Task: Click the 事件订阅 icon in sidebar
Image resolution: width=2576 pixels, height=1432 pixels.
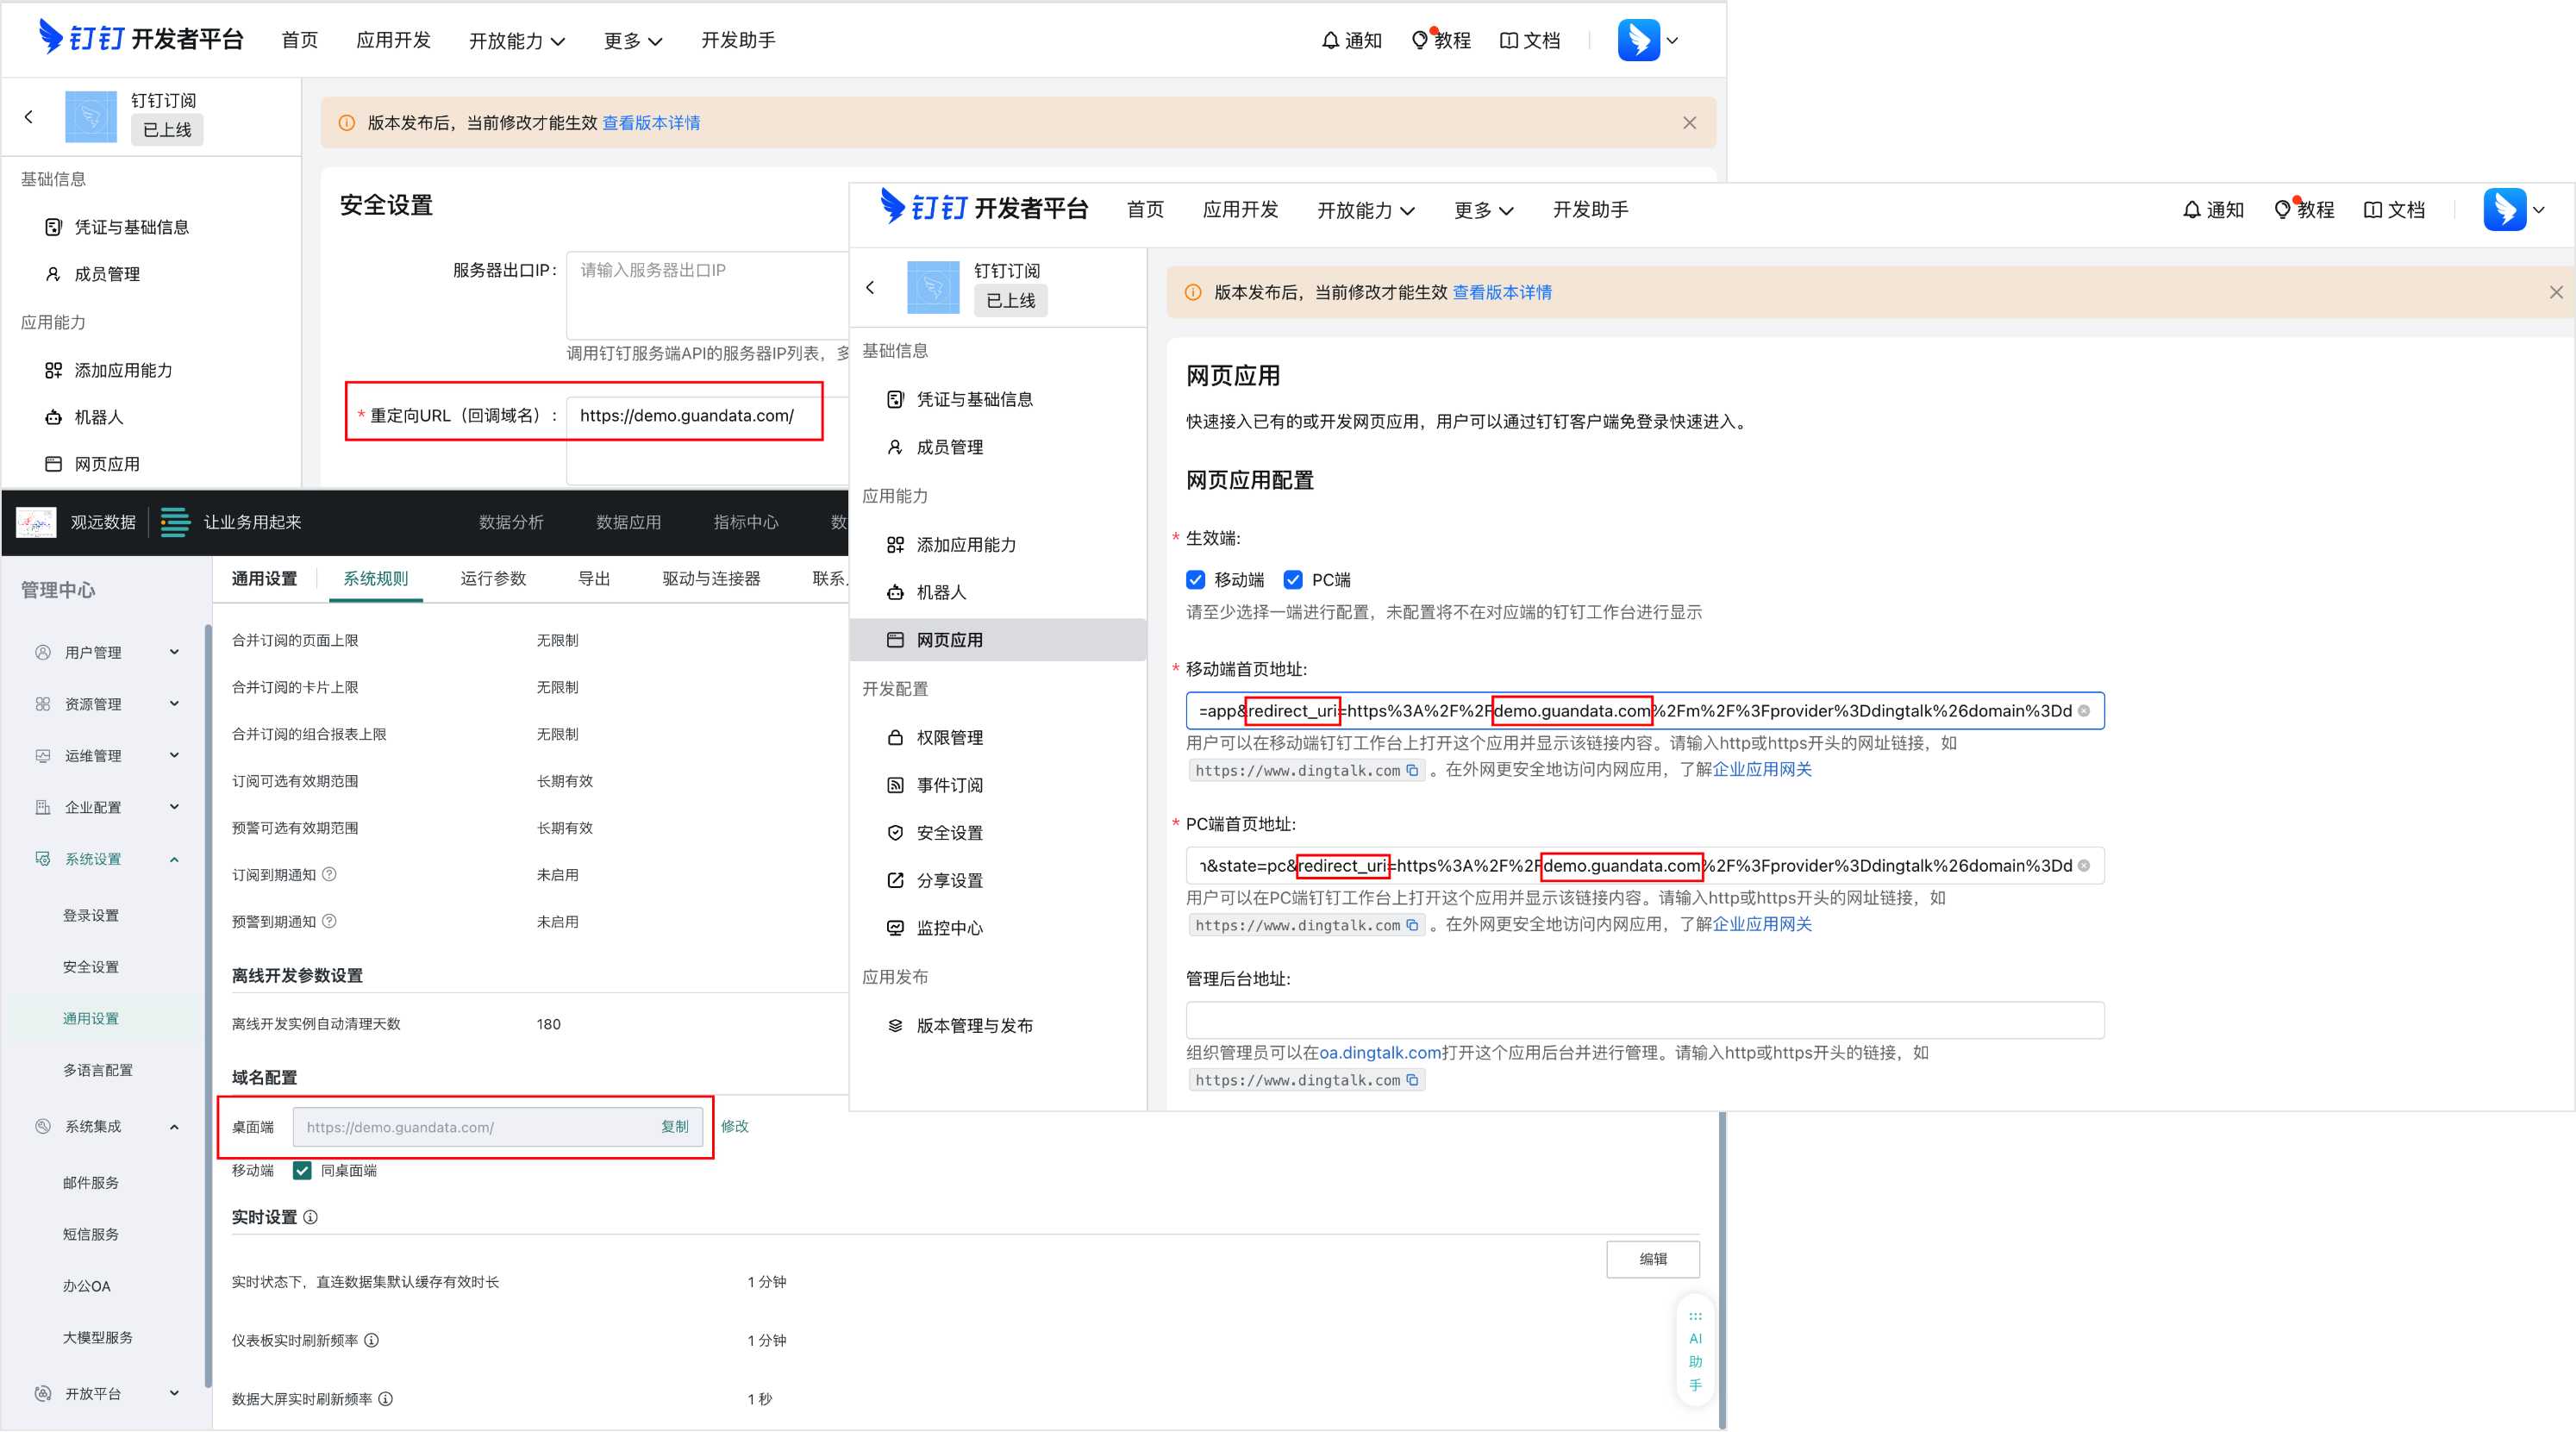Action: [x=895, y=785]
